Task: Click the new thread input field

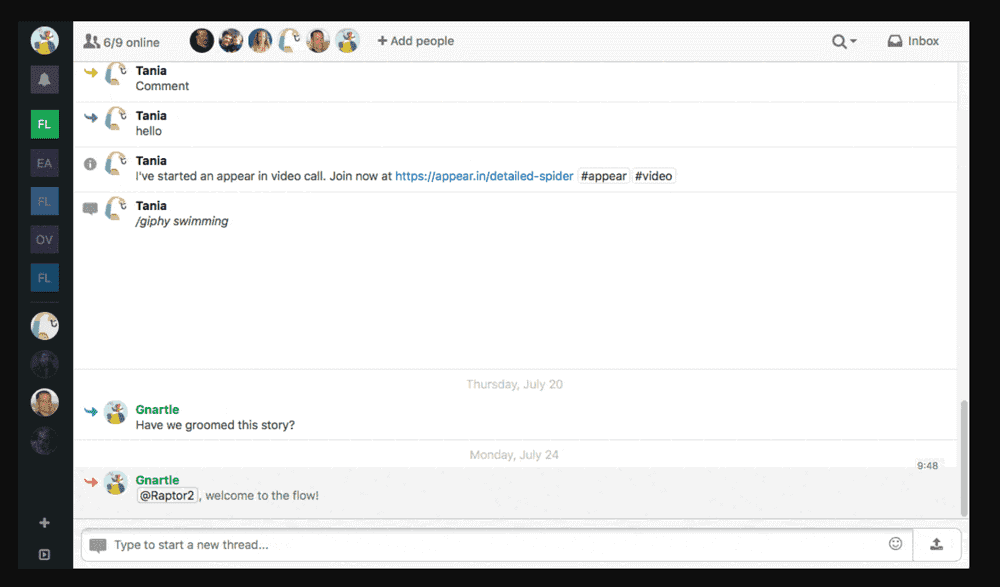Action: [x=400, y=543]
